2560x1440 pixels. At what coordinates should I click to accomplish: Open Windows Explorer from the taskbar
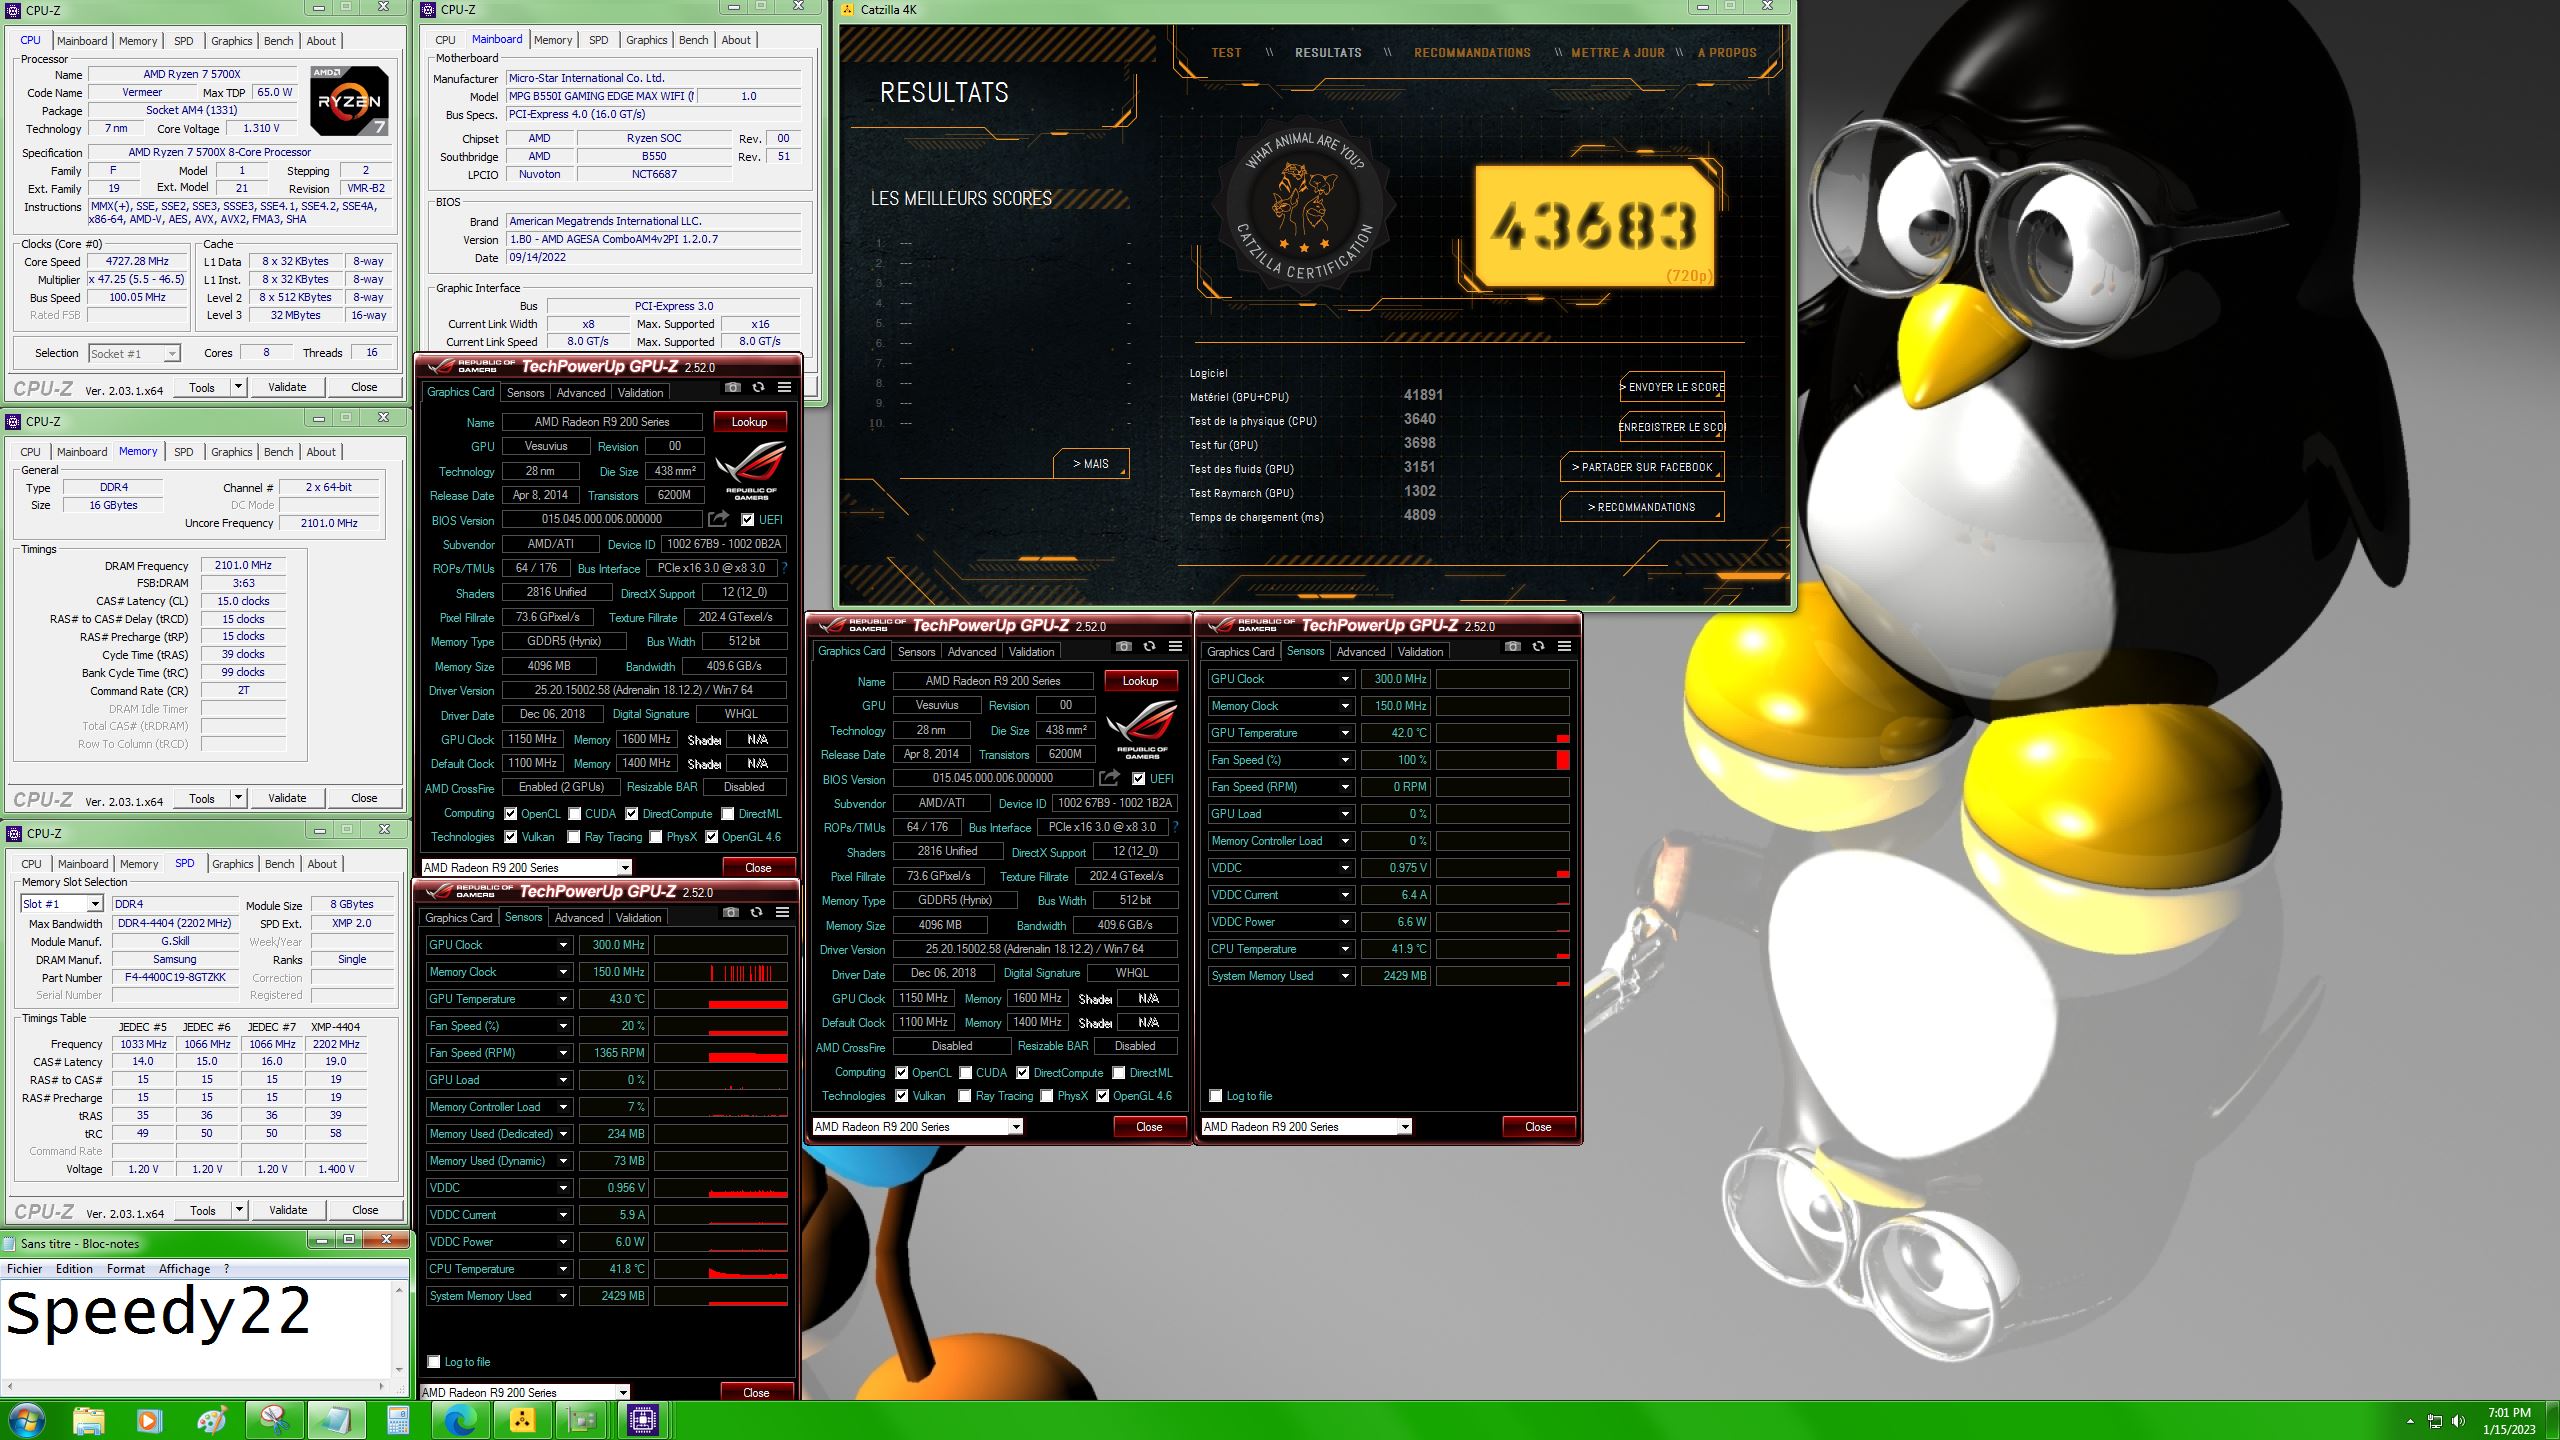click(x=88, y=1420)
